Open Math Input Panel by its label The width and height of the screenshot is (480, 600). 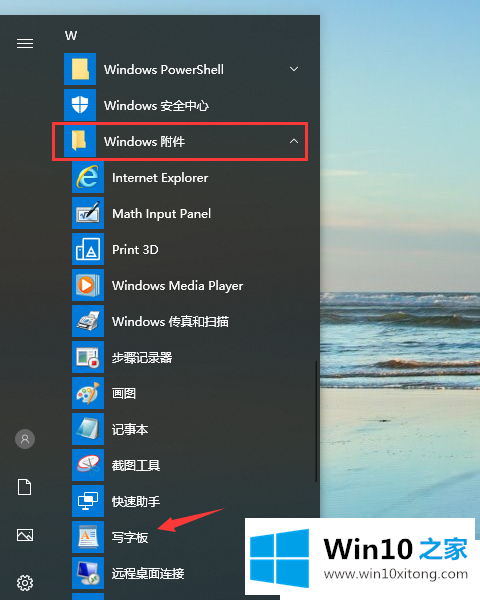pos(162,214)
